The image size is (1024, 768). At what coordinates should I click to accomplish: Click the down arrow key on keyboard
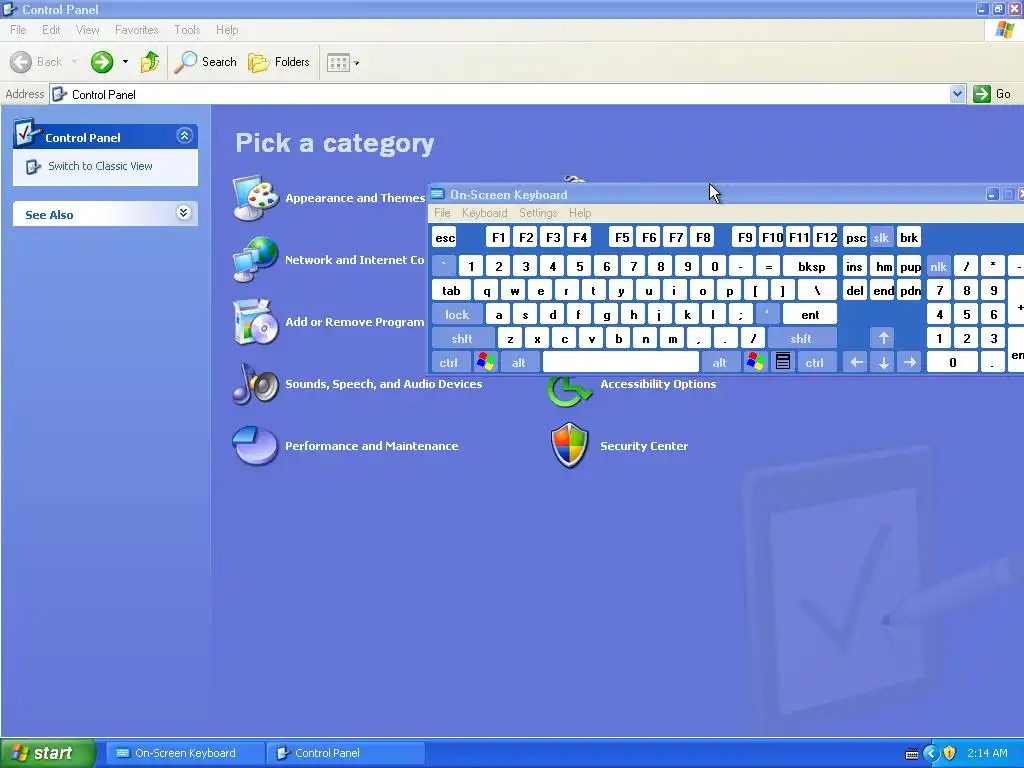[883, 362]
